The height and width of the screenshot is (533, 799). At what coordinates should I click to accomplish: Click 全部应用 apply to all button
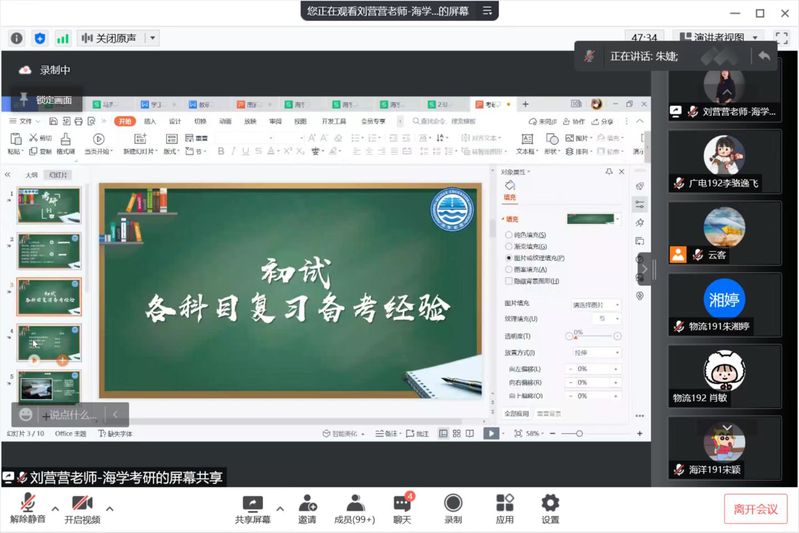517,414
